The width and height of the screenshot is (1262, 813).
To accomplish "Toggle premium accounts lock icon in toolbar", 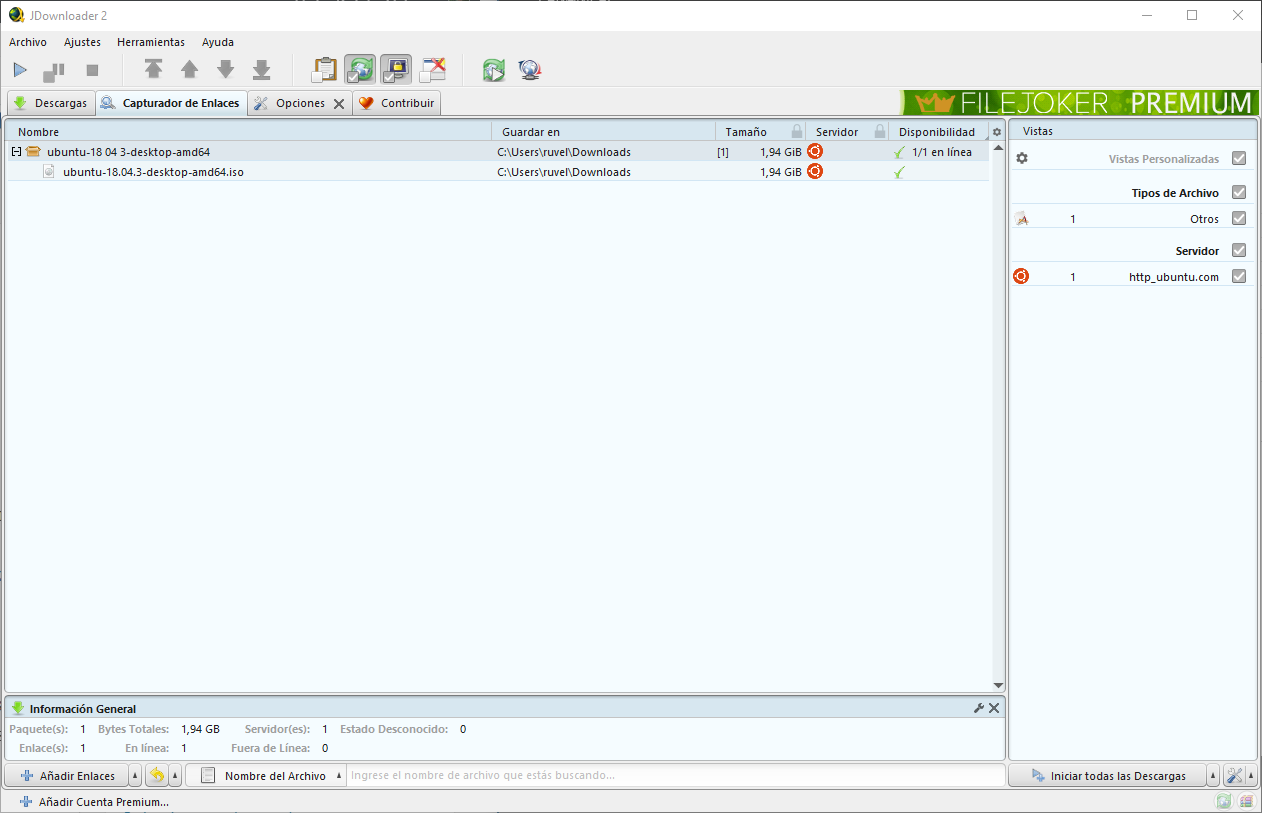I will [396, 69].
